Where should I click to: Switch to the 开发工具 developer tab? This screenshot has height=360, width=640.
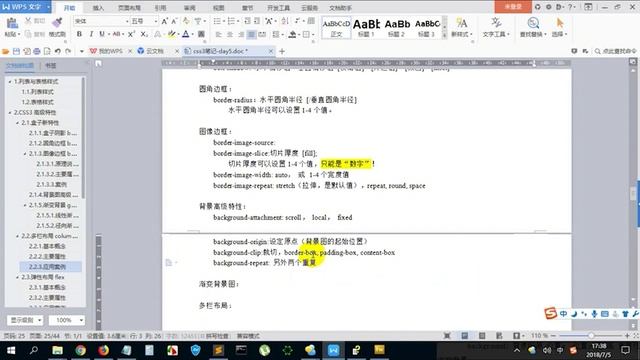pos(278,8)
